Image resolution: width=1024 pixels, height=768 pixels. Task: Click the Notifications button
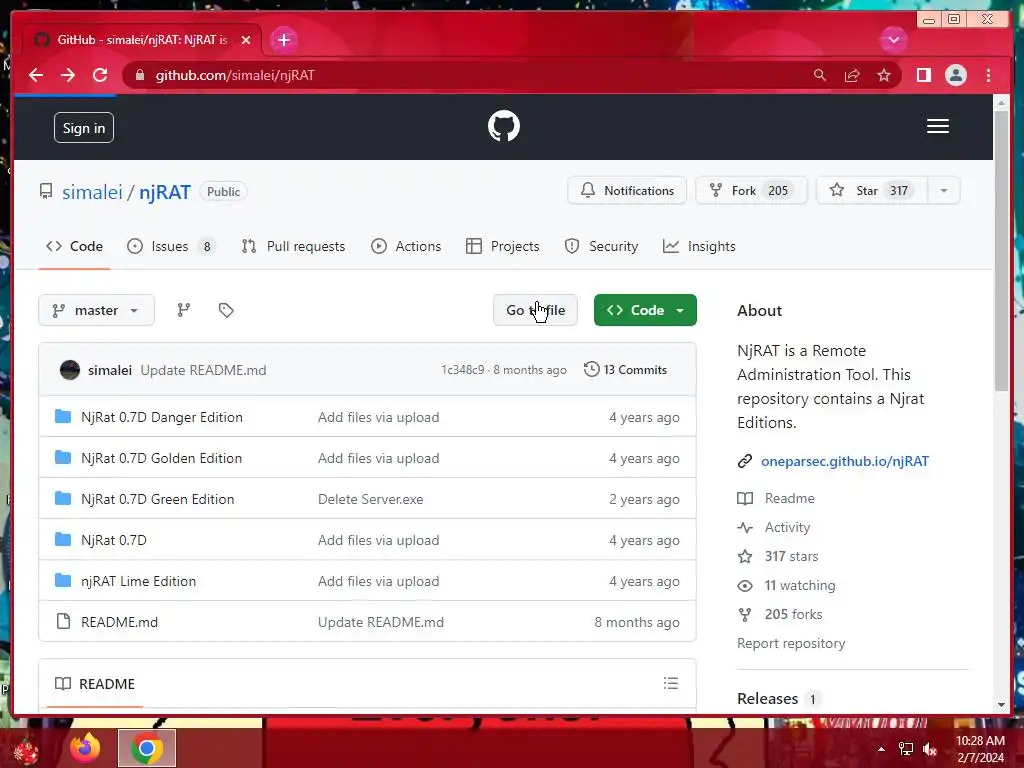tap(627, 191)
